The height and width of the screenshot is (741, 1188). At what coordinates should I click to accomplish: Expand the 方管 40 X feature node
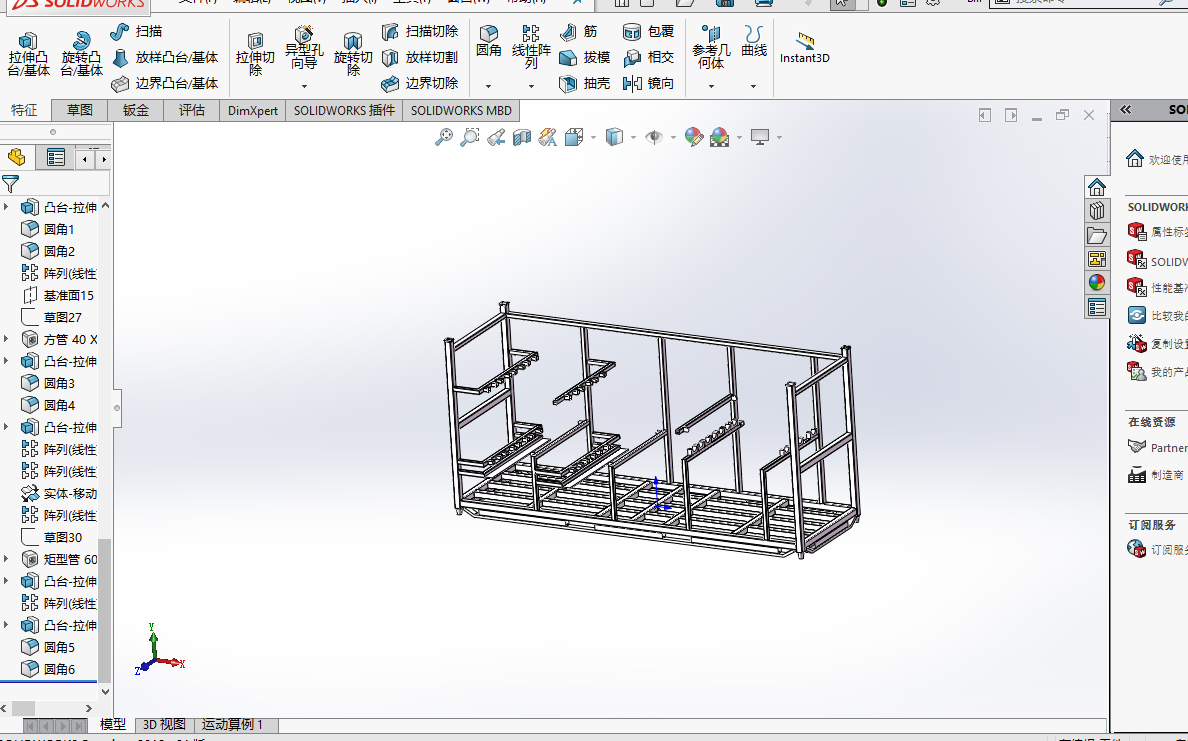pos(7,339)
